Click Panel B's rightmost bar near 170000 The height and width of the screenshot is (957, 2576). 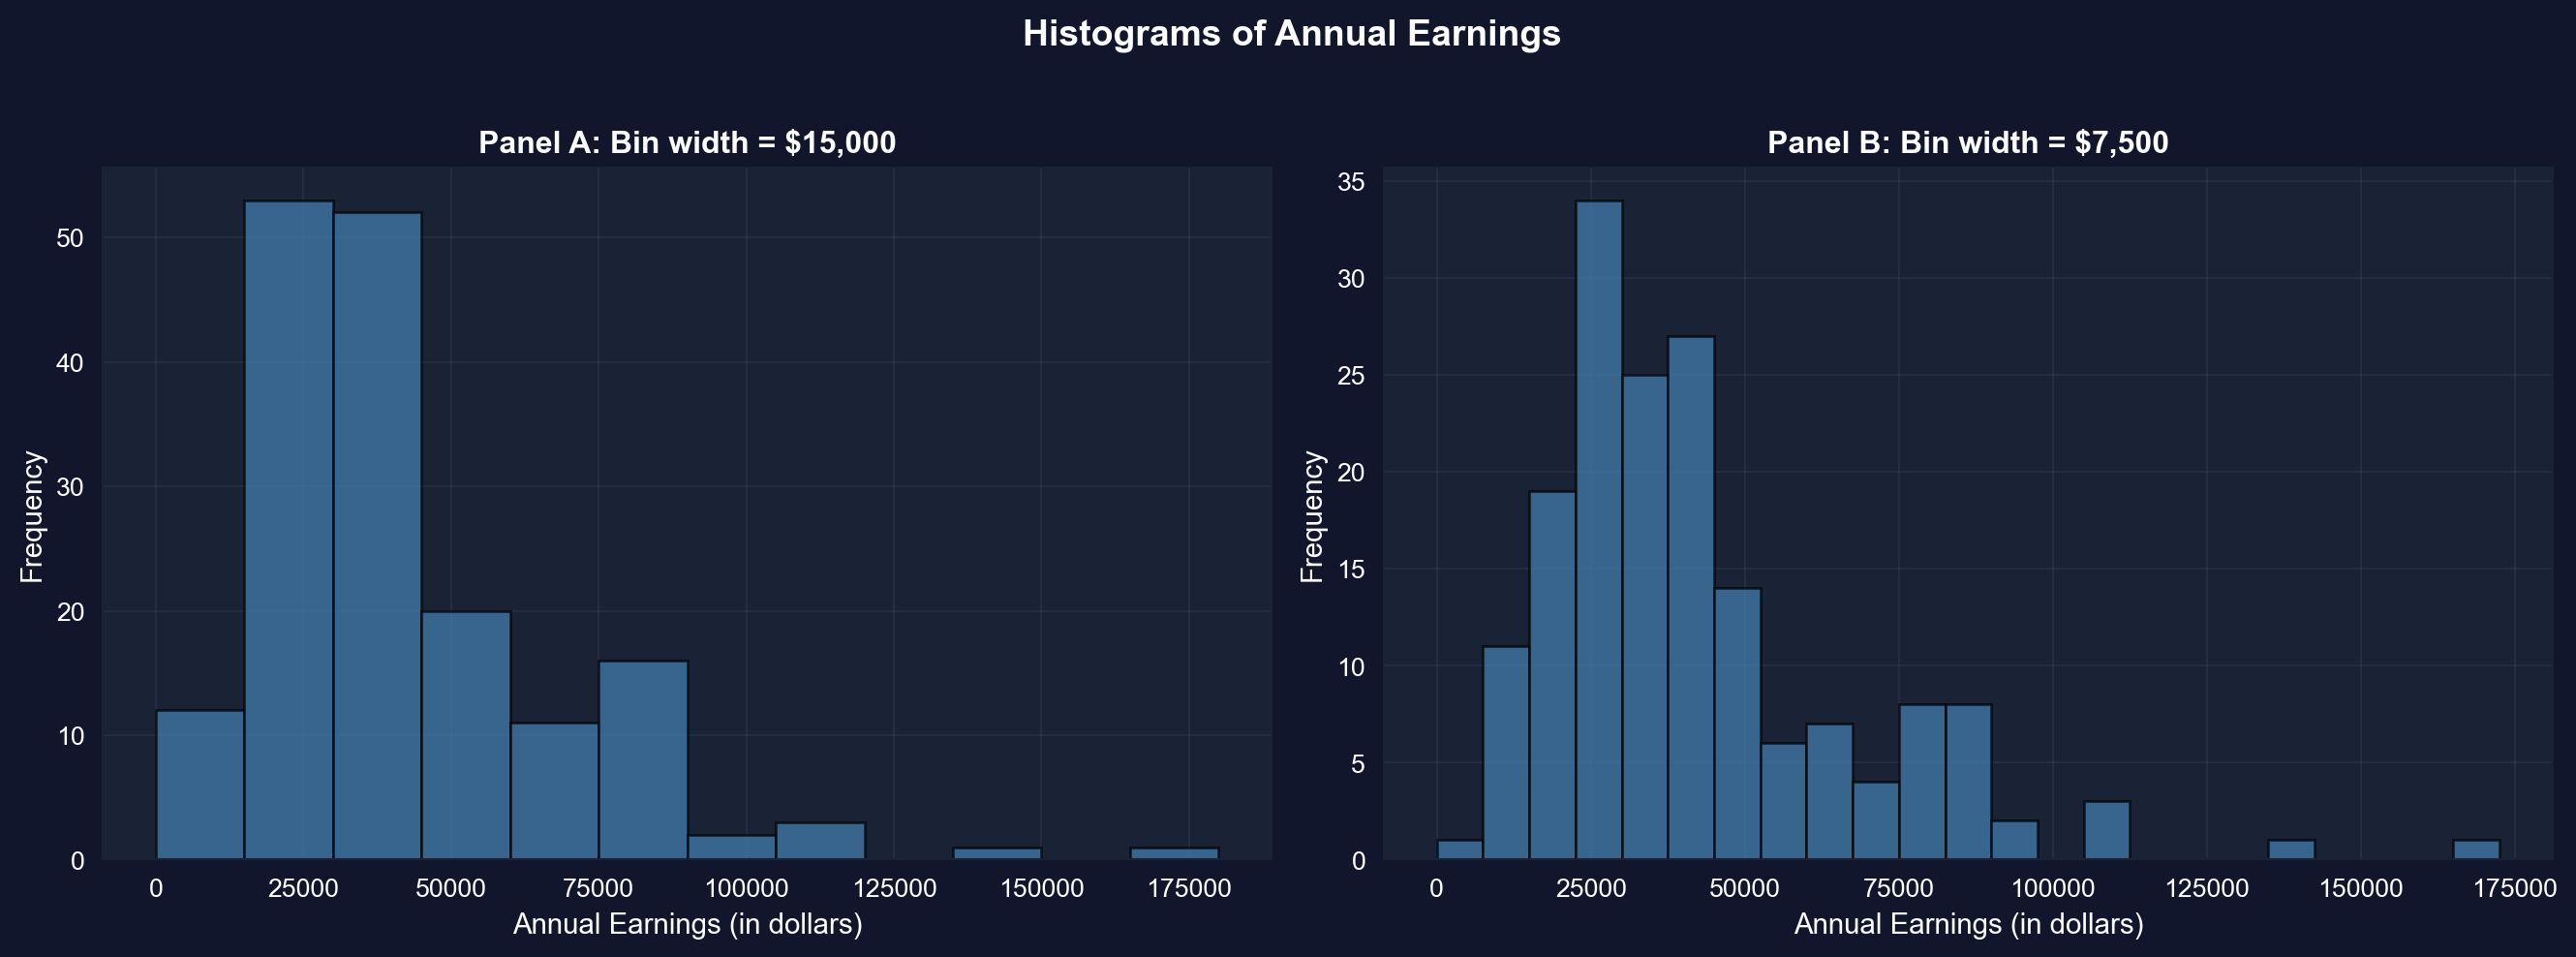[x=2476, y=850]
